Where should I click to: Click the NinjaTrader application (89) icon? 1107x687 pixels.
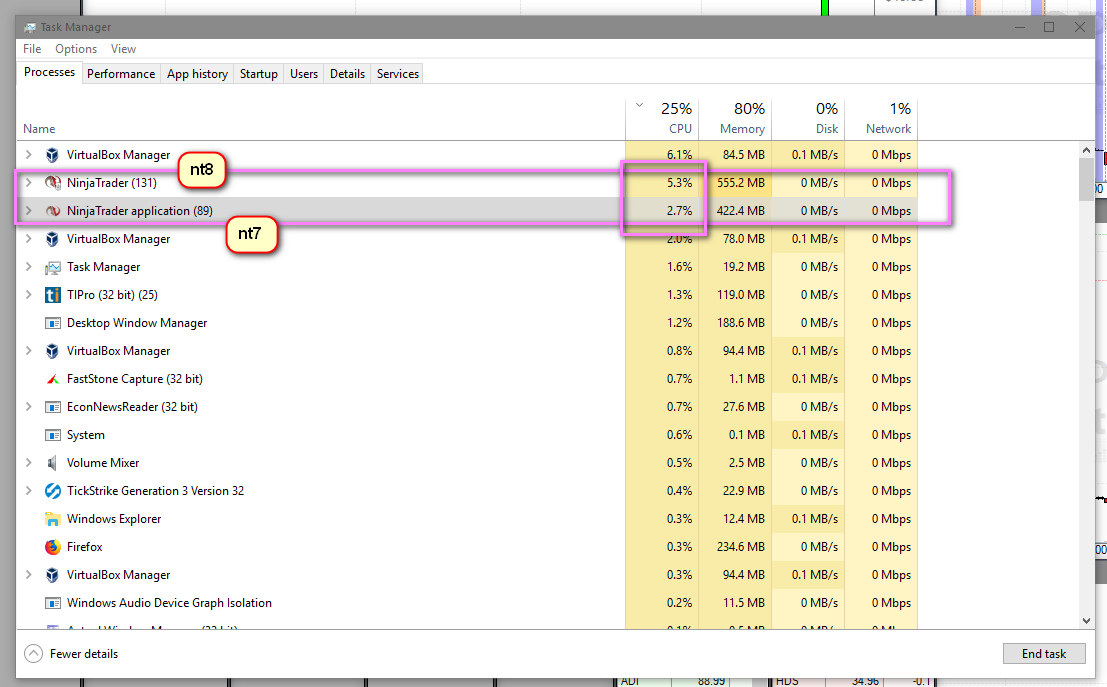tap(52, 210)
